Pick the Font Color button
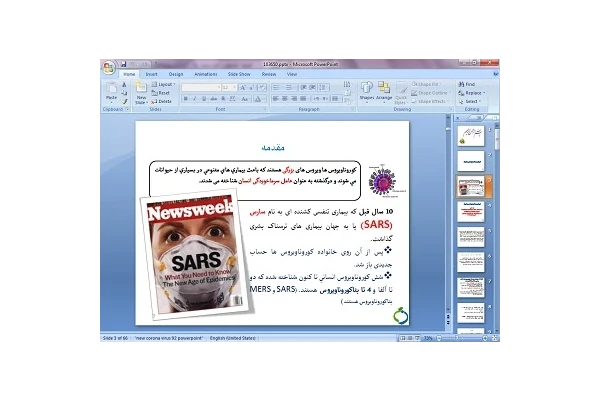The image size is (600, 400). coord(260,99)
